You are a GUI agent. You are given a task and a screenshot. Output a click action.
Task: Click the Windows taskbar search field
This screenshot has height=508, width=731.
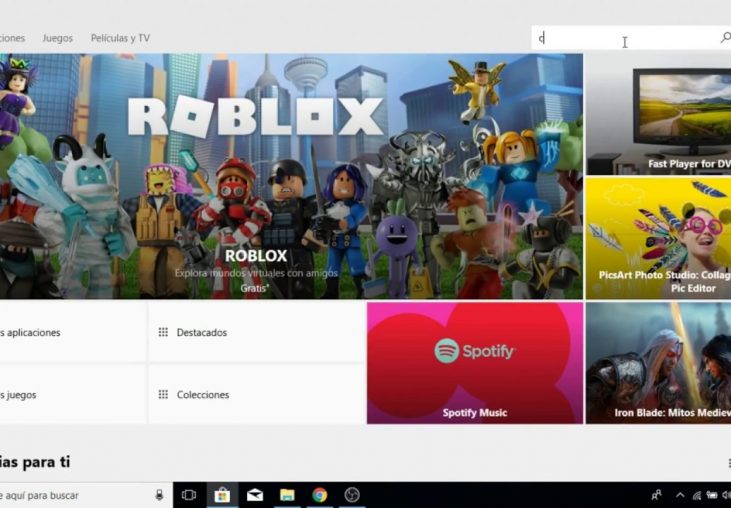(86, 495)
